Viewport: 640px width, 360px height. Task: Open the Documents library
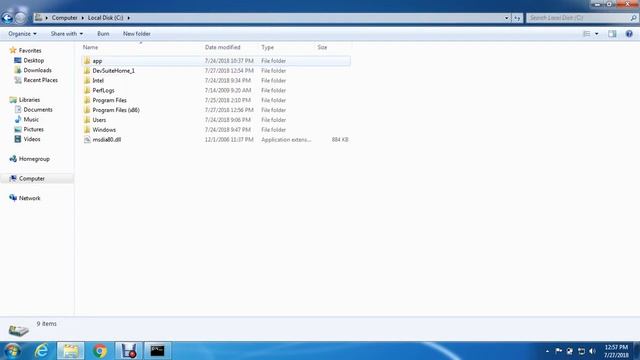coord(38,109)
